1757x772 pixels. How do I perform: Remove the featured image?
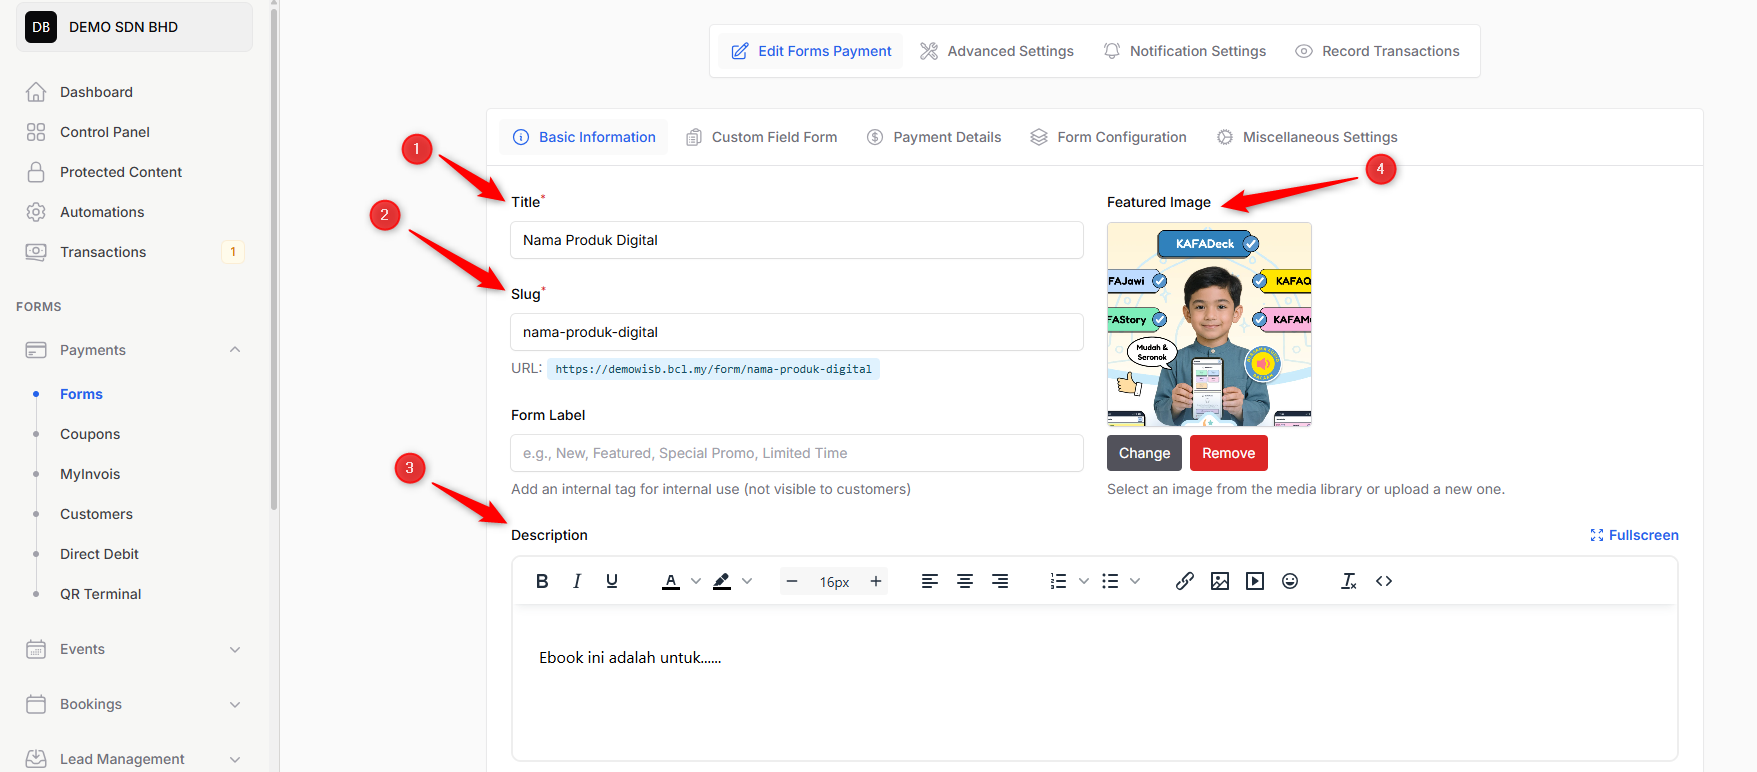[x=1228, y=453]
